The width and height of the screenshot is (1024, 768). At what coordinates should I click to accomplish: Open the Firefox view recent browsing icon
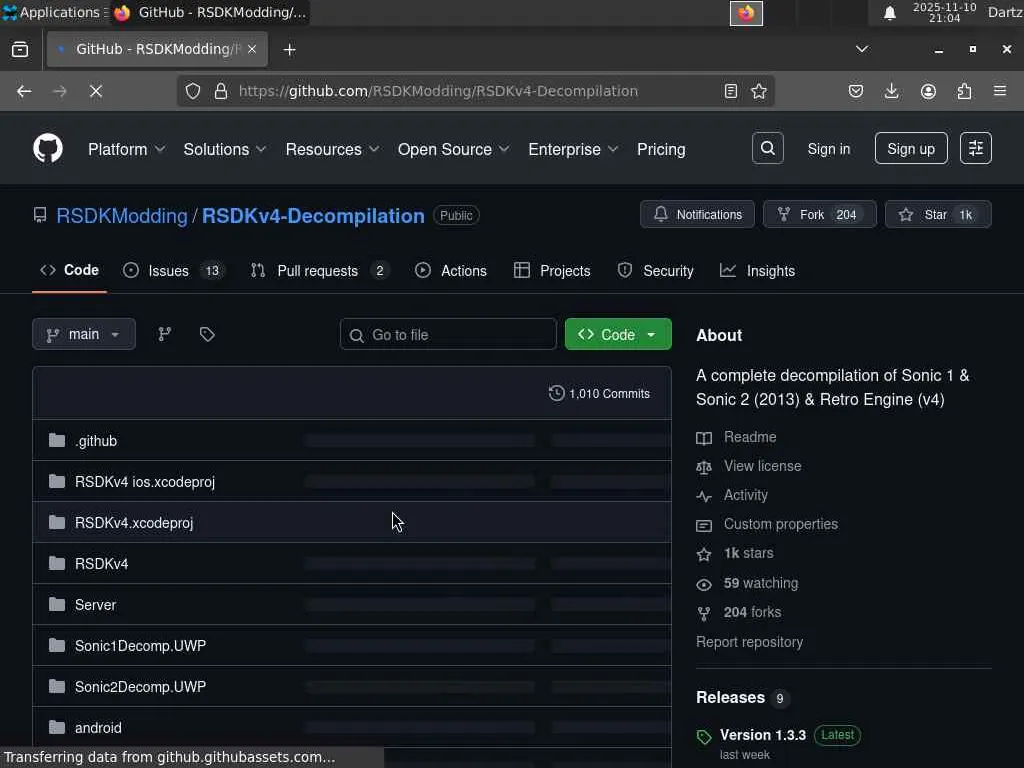point(20,50)
